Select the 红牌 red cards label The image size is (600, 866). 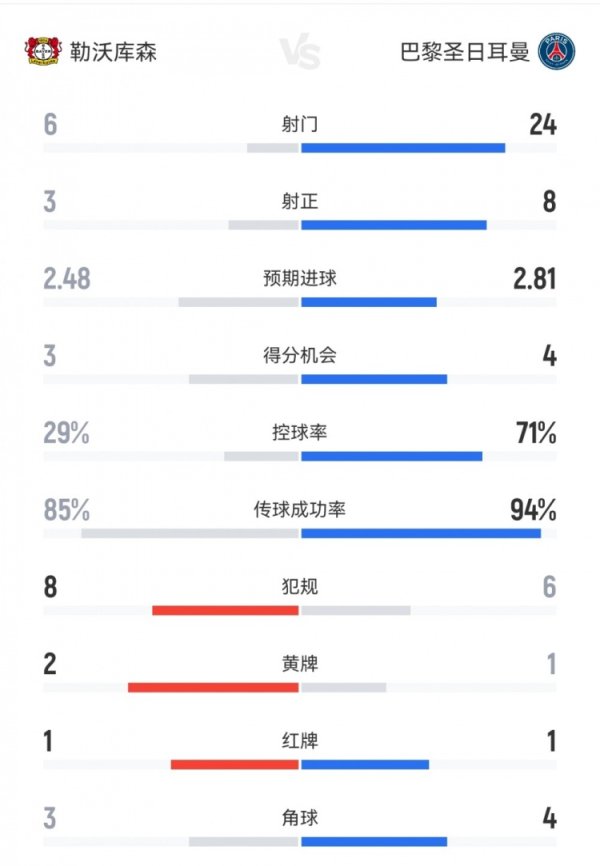click(x=300, y=741)
